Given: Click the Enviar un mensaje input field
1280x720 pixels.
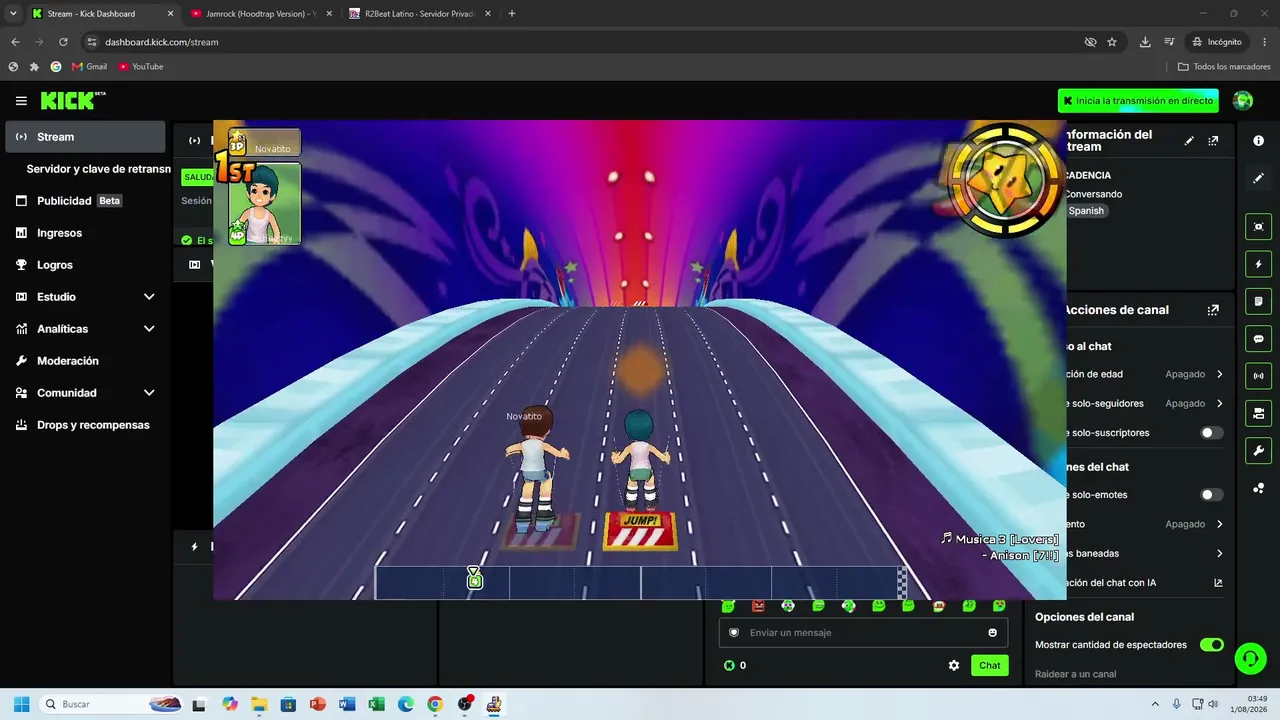Looking at the screenshot, I should [x=862, y=632].
